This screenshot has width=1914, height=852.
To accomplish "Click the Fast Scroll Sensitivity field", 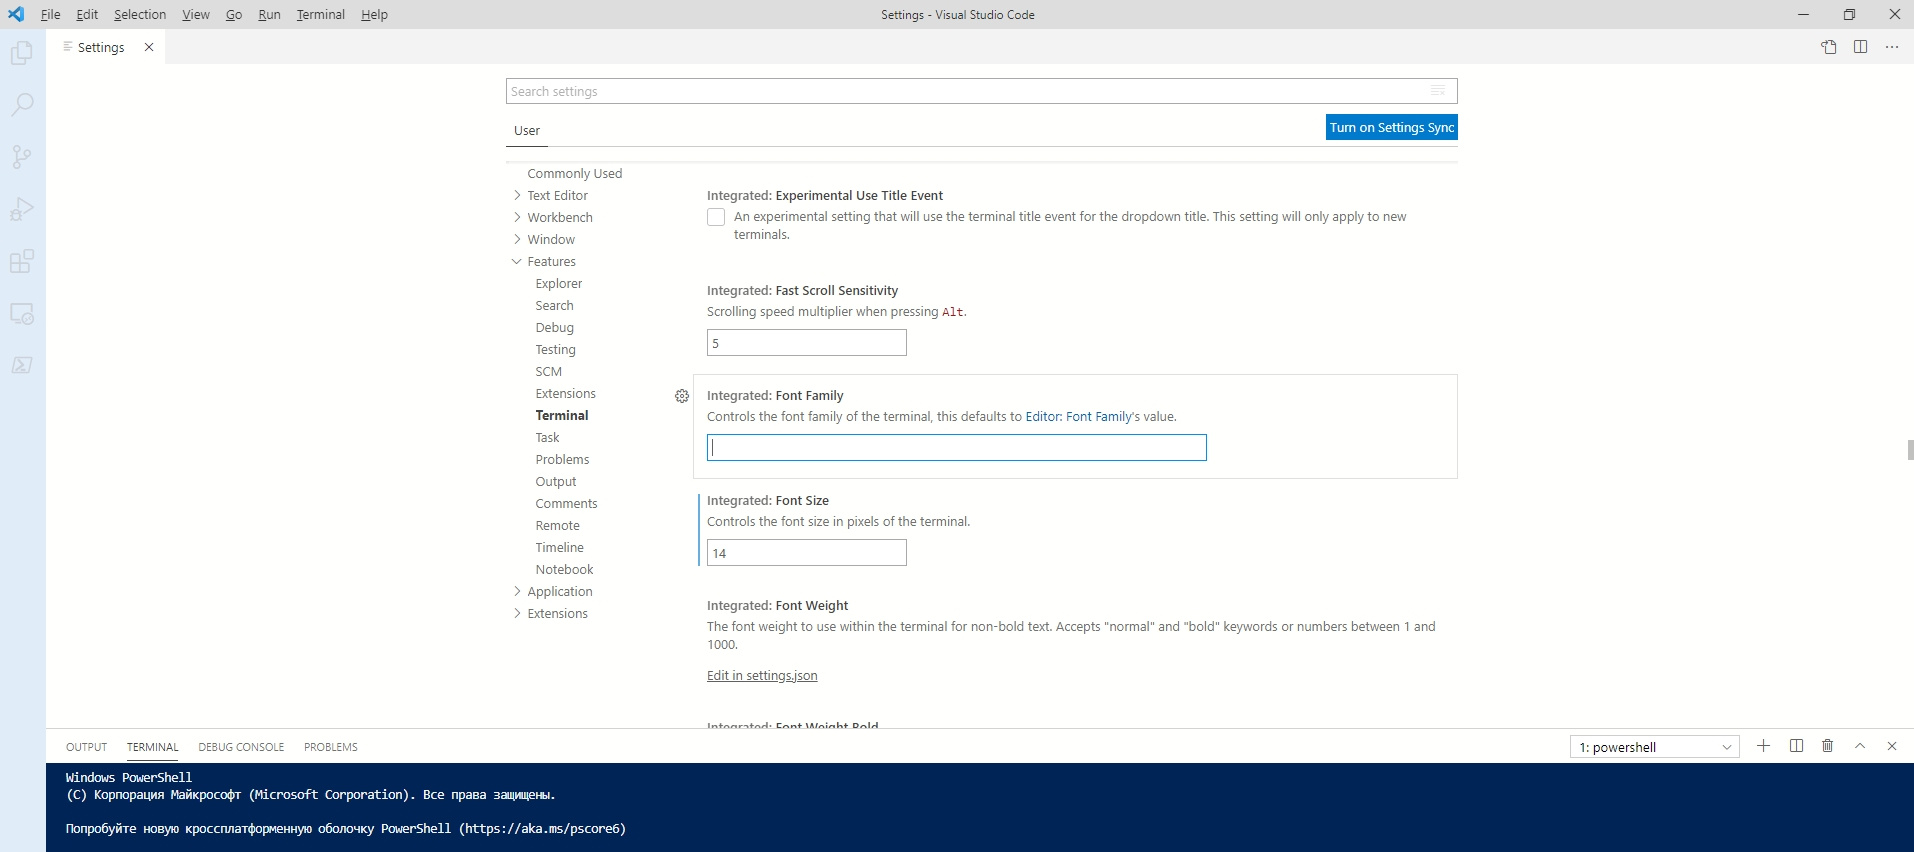I will [x=807, y=343].
